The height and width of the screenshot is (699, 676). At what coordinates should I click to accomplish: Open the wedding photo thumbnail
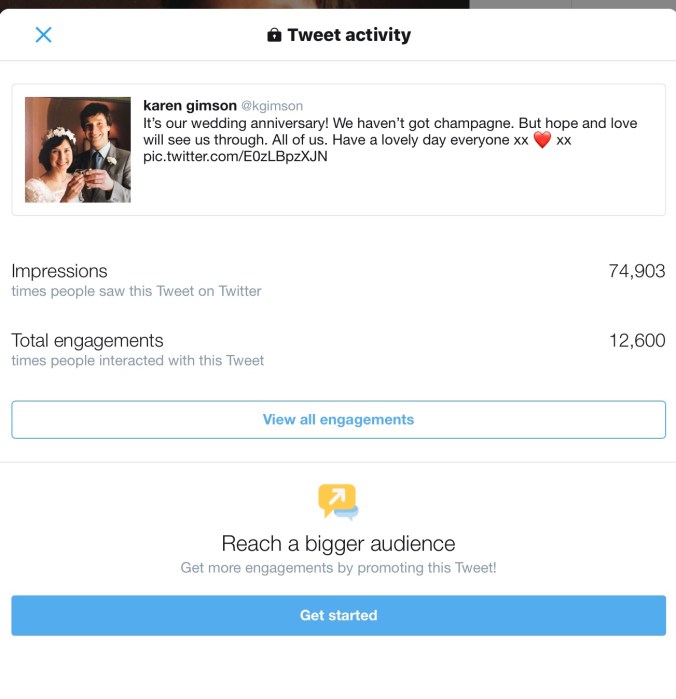(x=78, y=150)
